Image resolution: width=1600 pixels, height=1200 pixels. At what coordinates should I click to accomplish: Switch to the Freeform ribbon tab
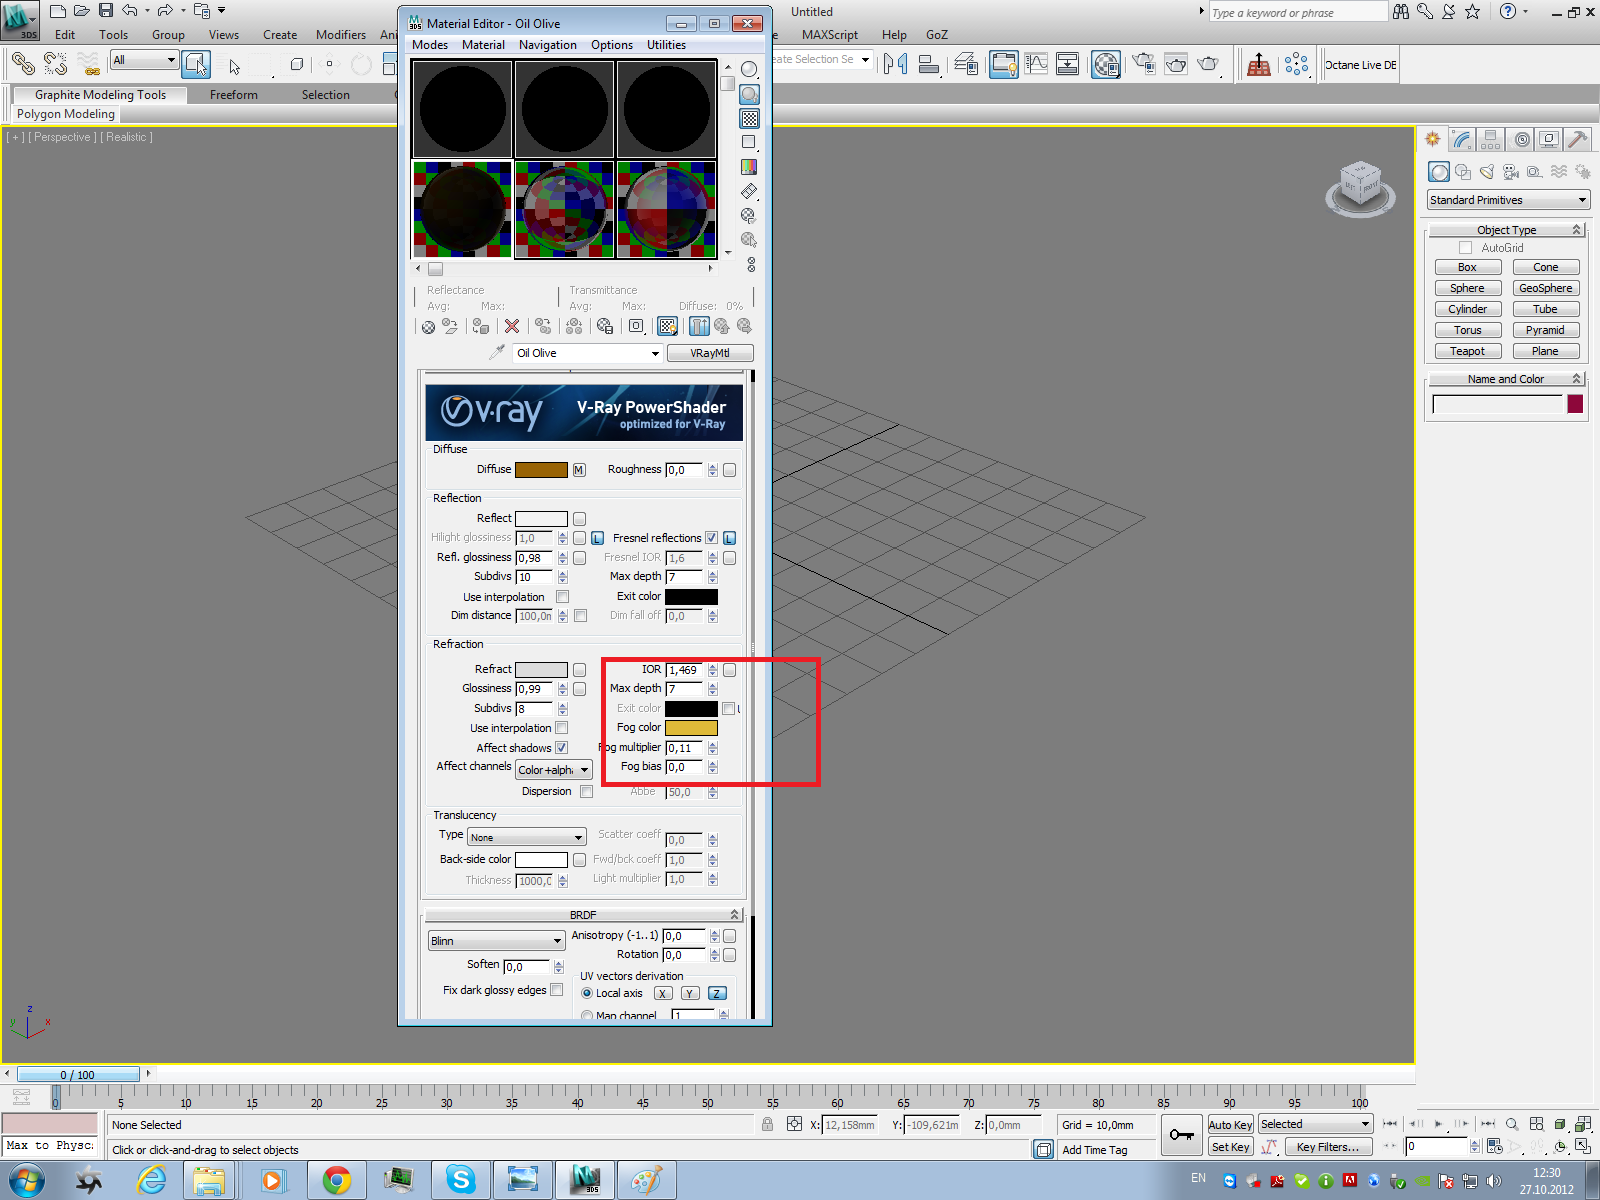click(234, 95)
